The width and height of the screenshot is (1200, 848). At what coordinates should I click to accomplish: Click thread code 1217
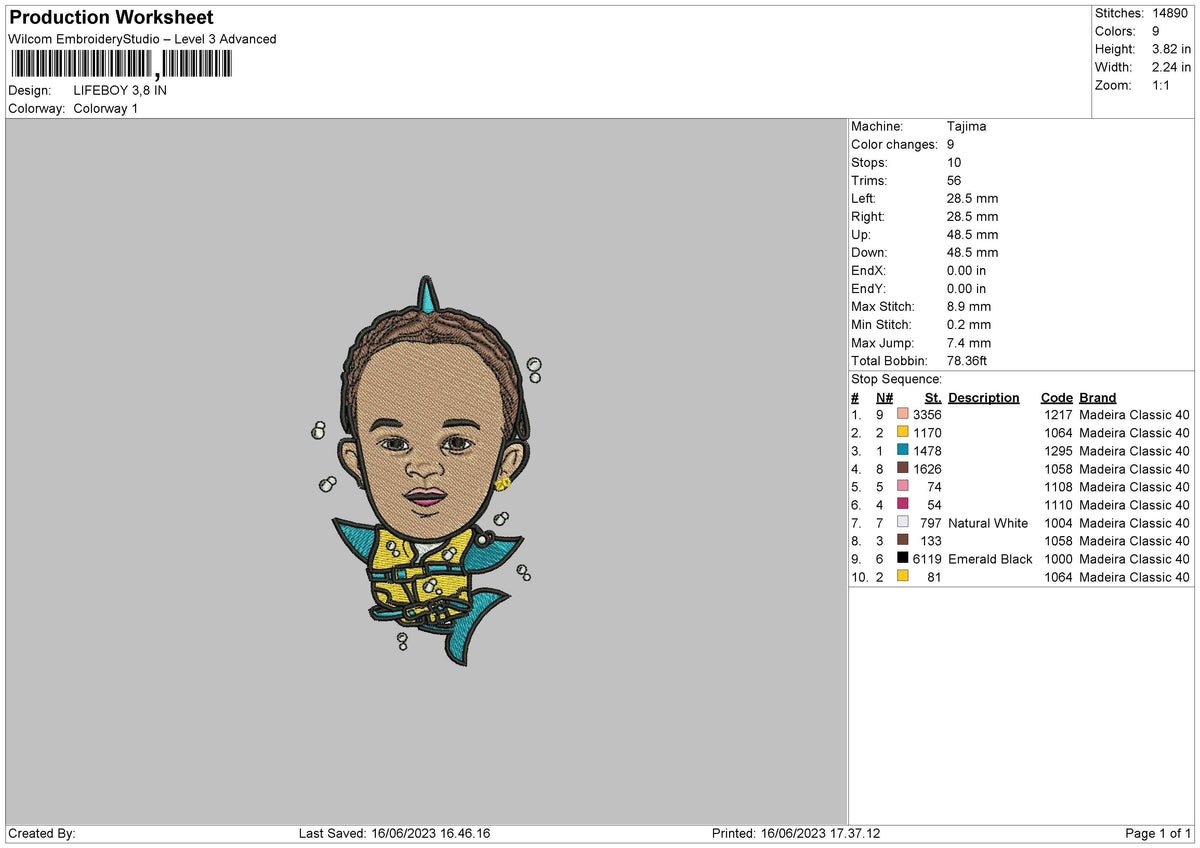(1058, 415)
